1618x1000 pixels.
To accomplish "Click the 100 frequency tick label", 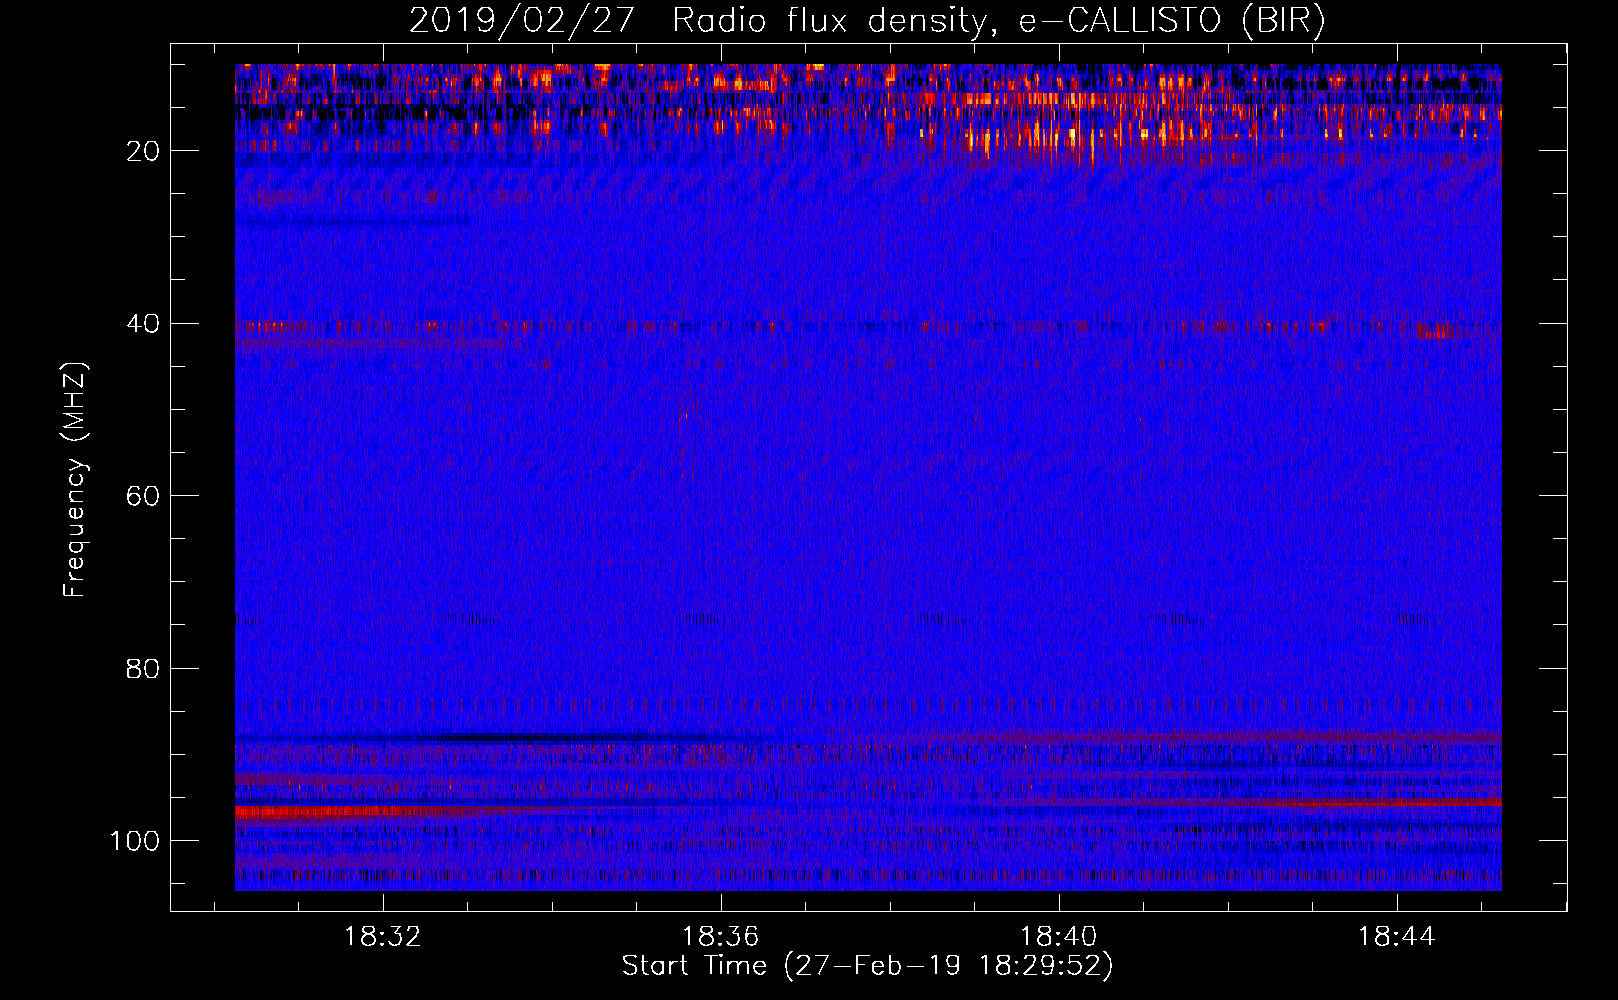I will 135,841.
